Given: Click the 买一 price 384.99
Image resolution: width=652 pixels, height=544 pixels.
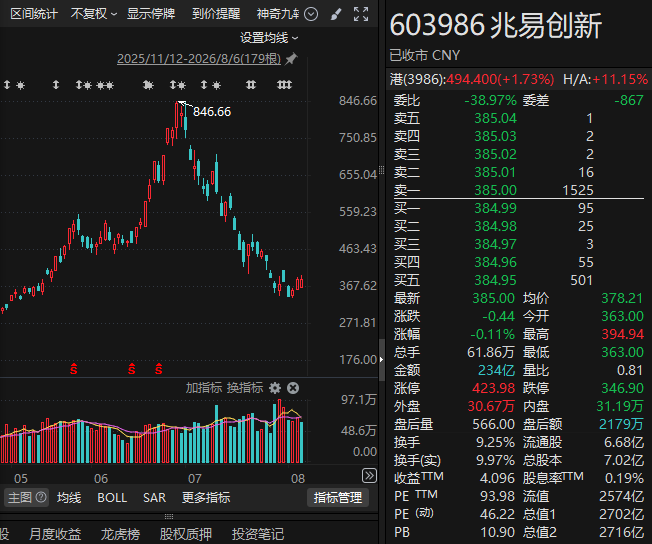Looking at the screenshot, I should click(495, 208).
